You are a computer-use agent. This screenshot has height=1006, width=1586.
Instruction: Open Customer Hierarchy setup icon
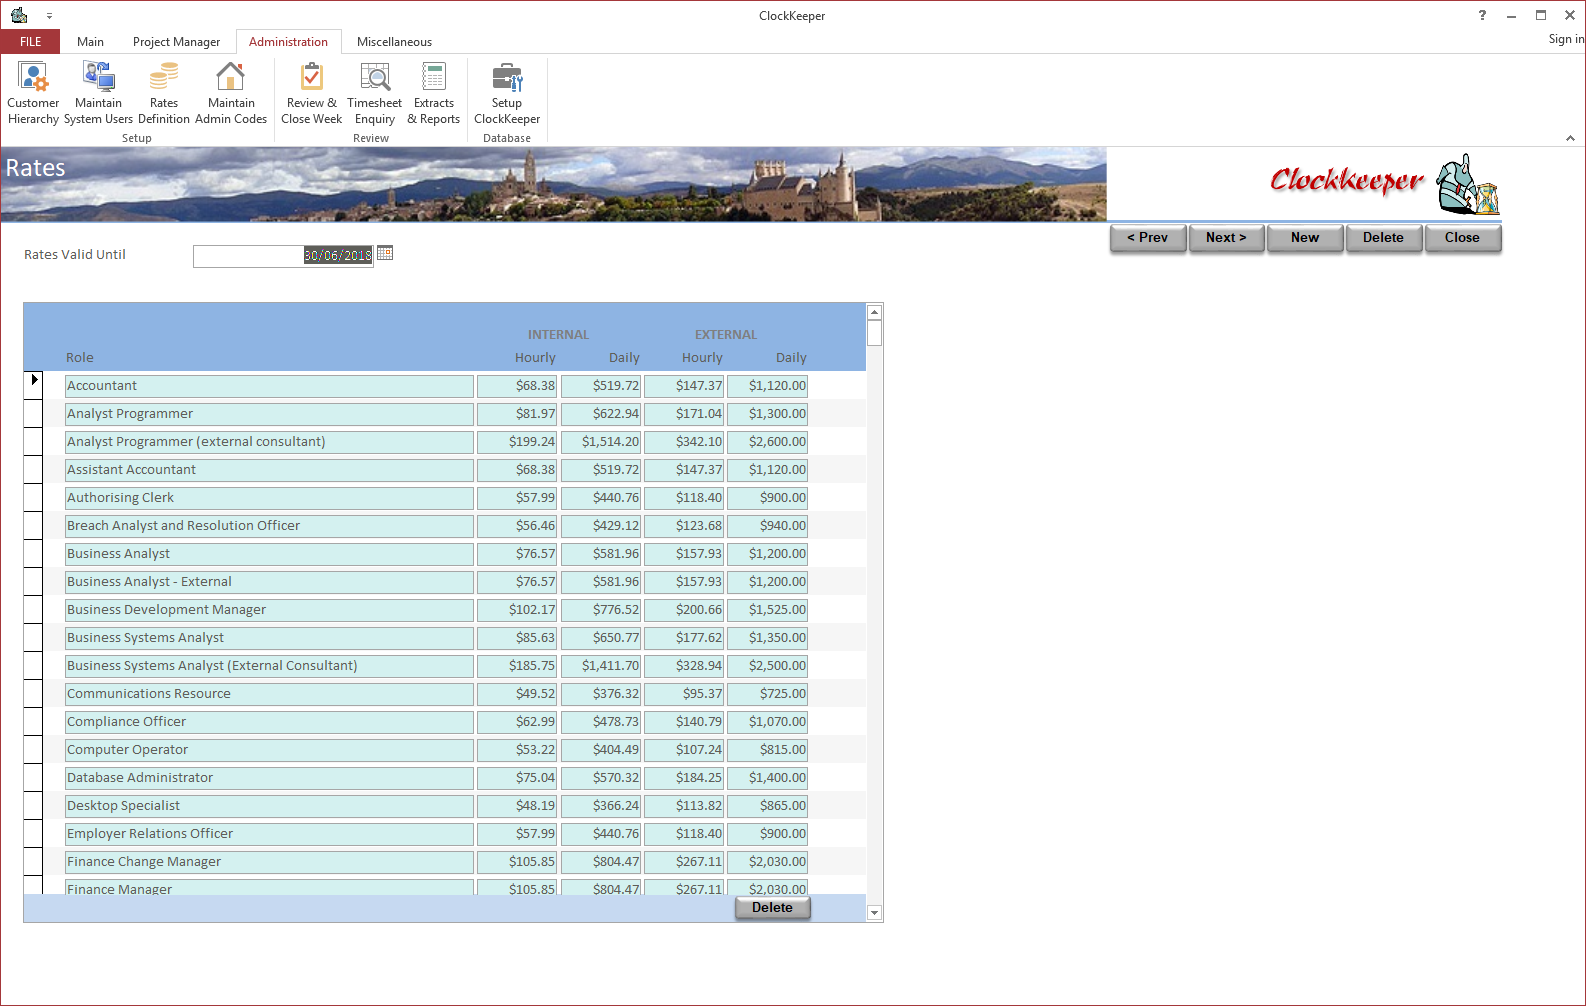click(33, 93)
